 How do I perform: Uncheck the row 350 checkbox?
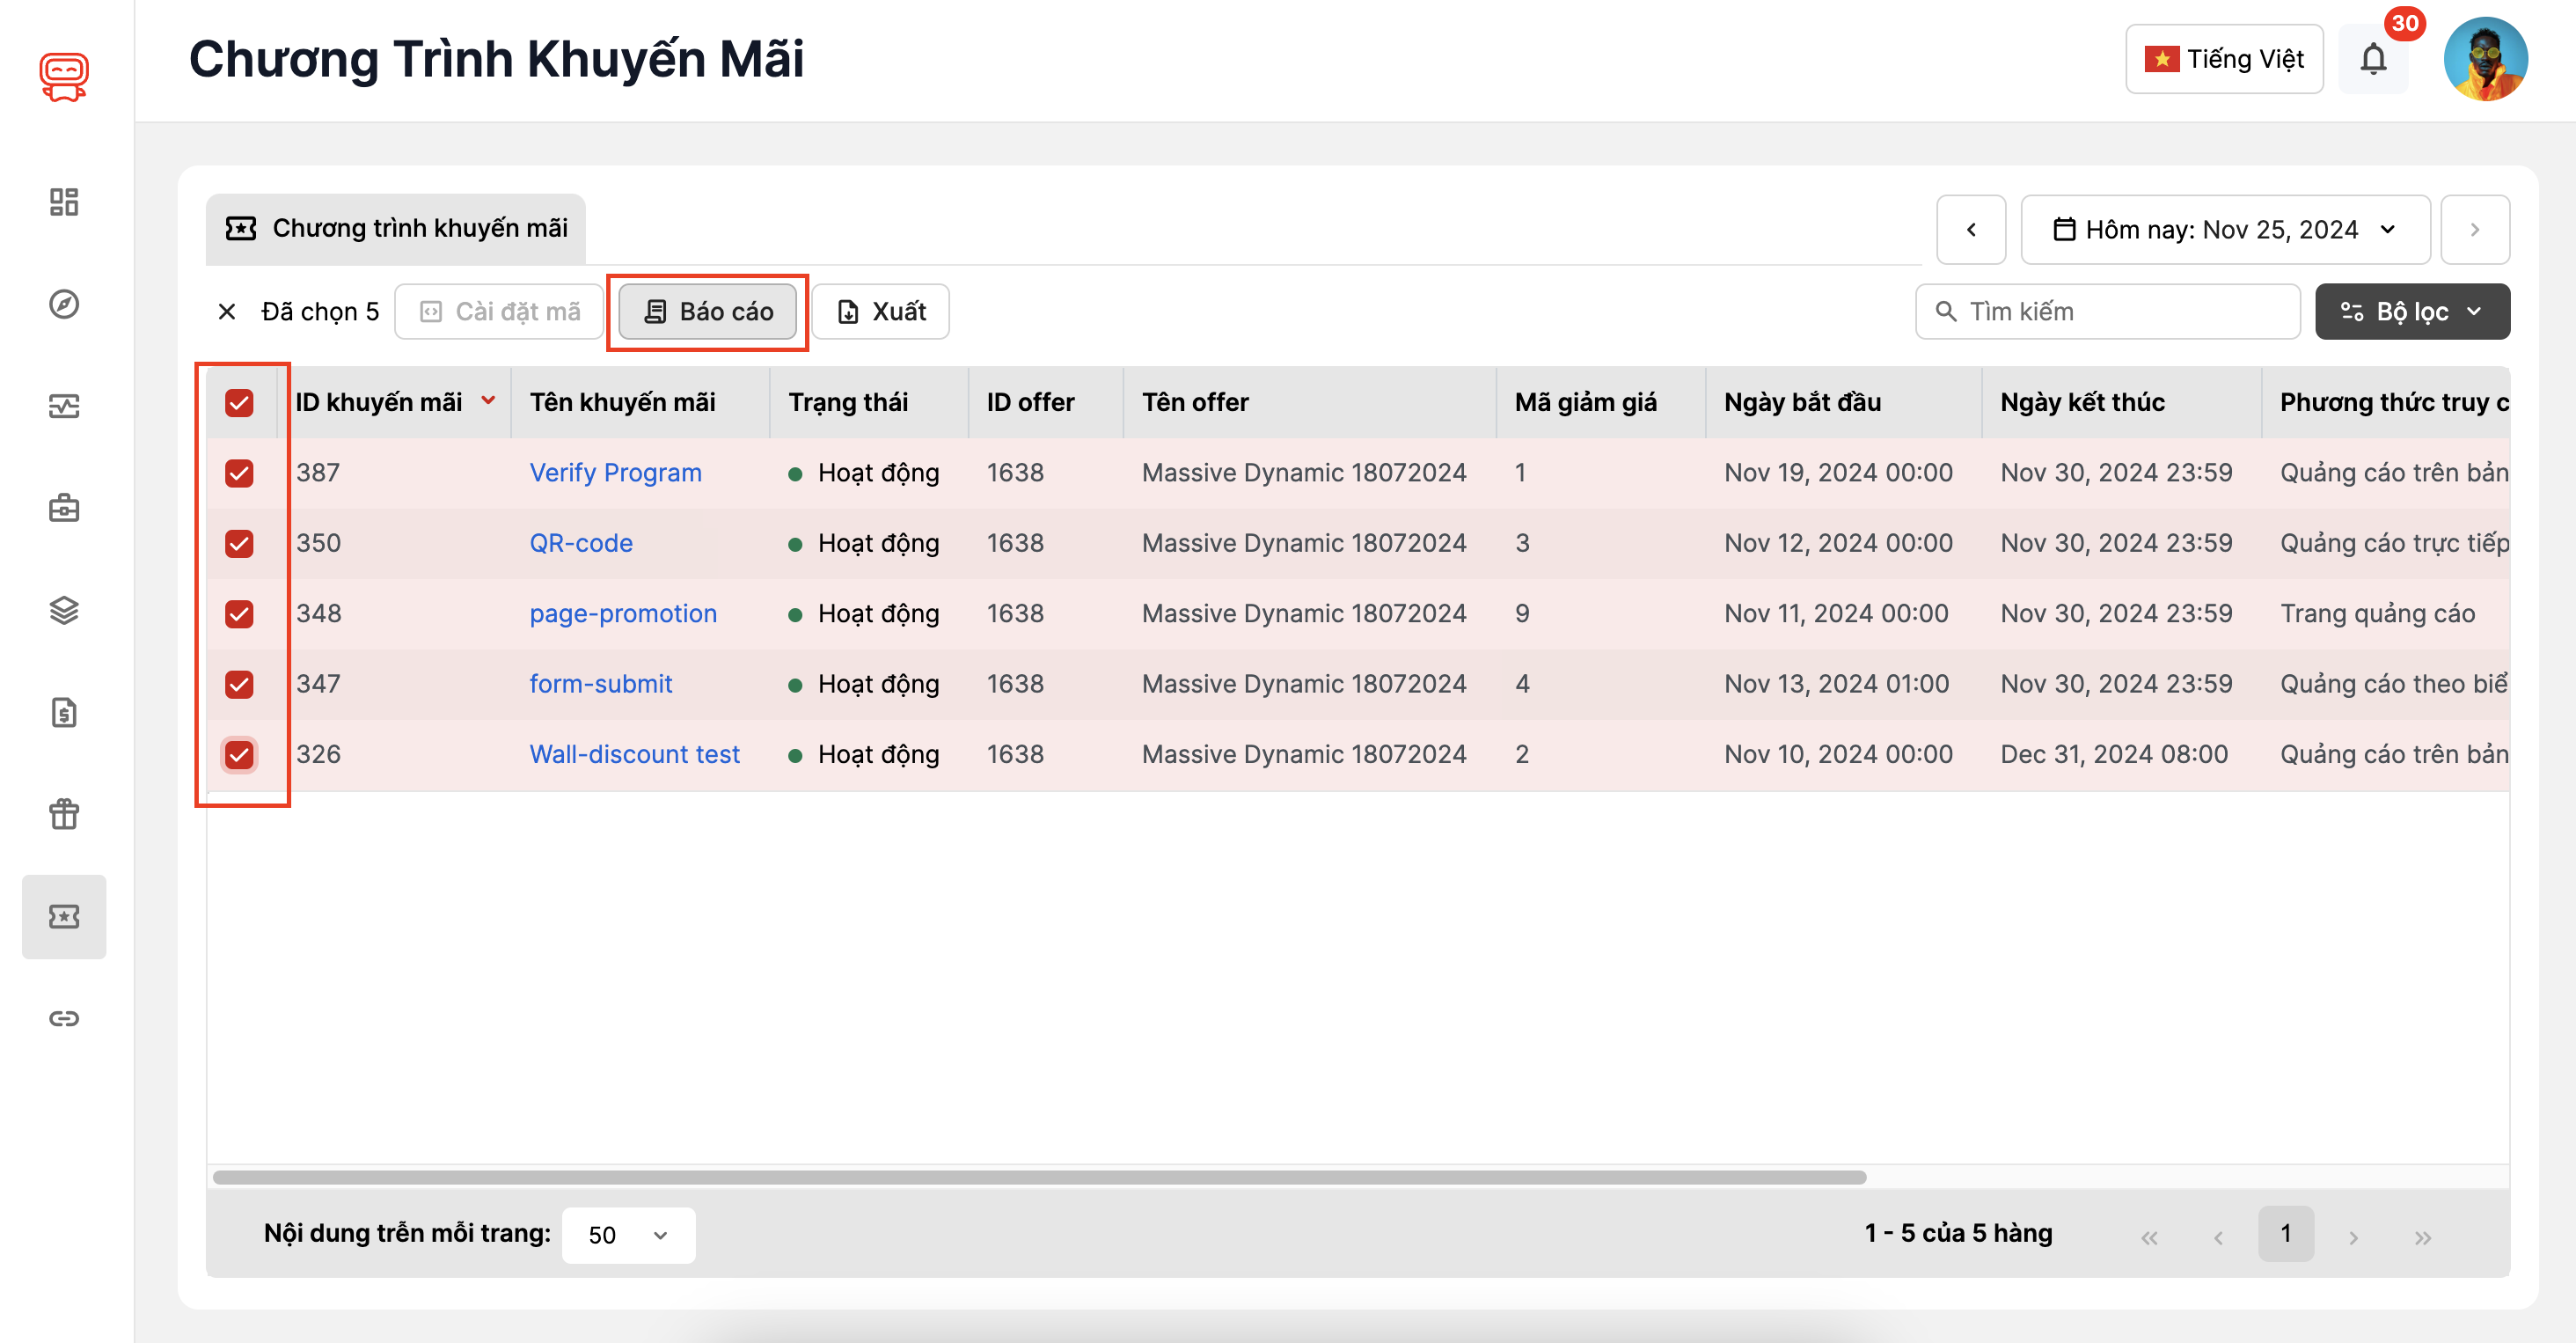click(x=239, y=543)
